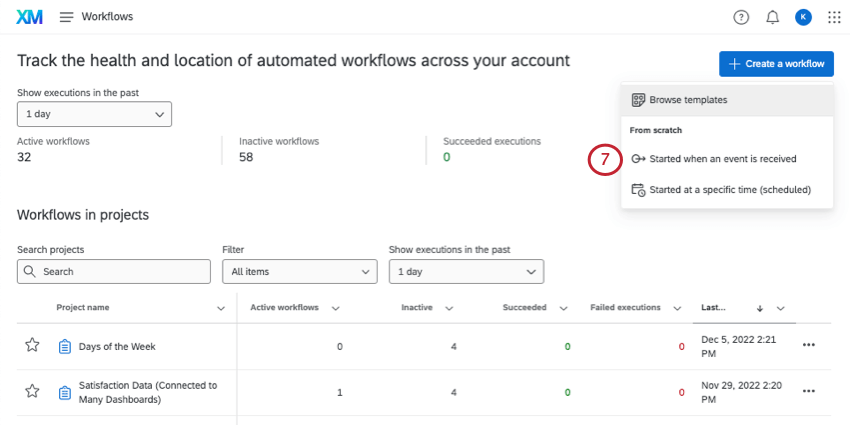Click the Search projects input field
Viewport: 850px width, 425px height.
point(114,271)
